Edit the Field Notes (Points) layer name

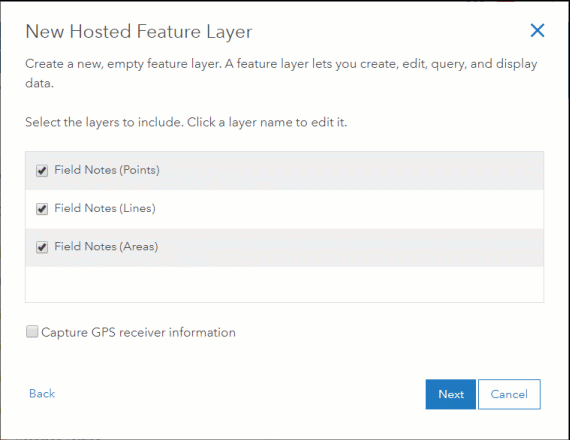click(x=107, y=170)
